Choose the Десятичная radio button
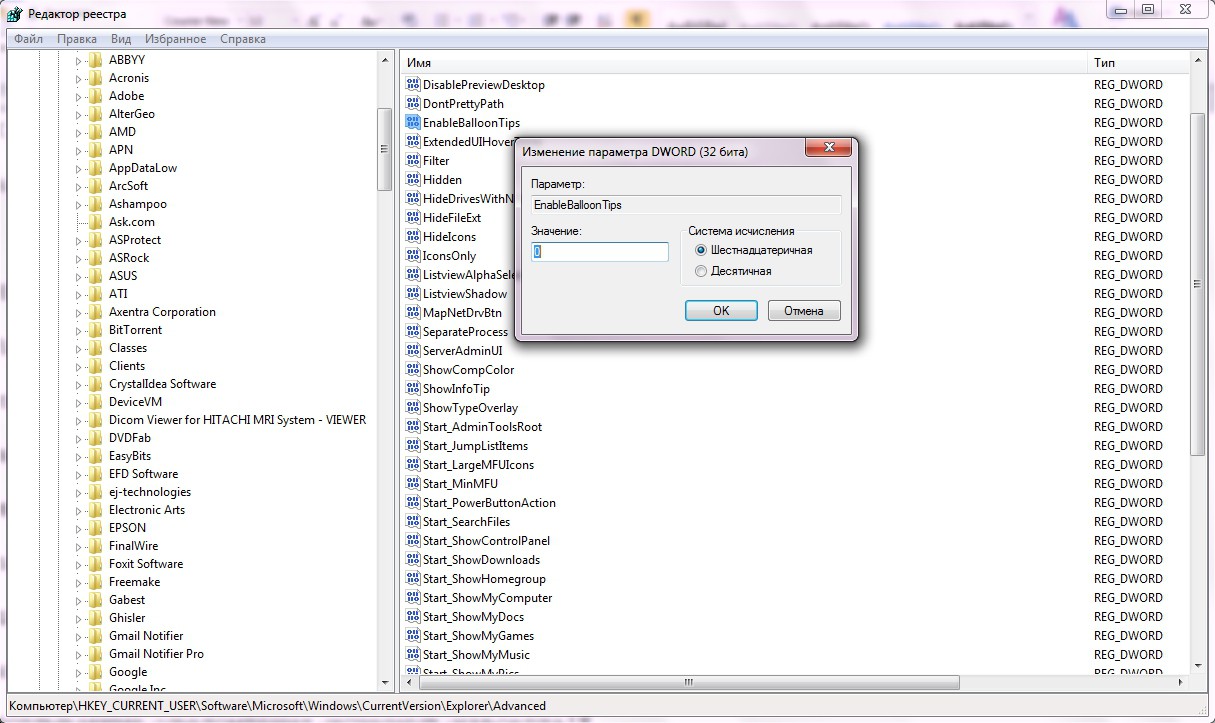 click(701, 271)
